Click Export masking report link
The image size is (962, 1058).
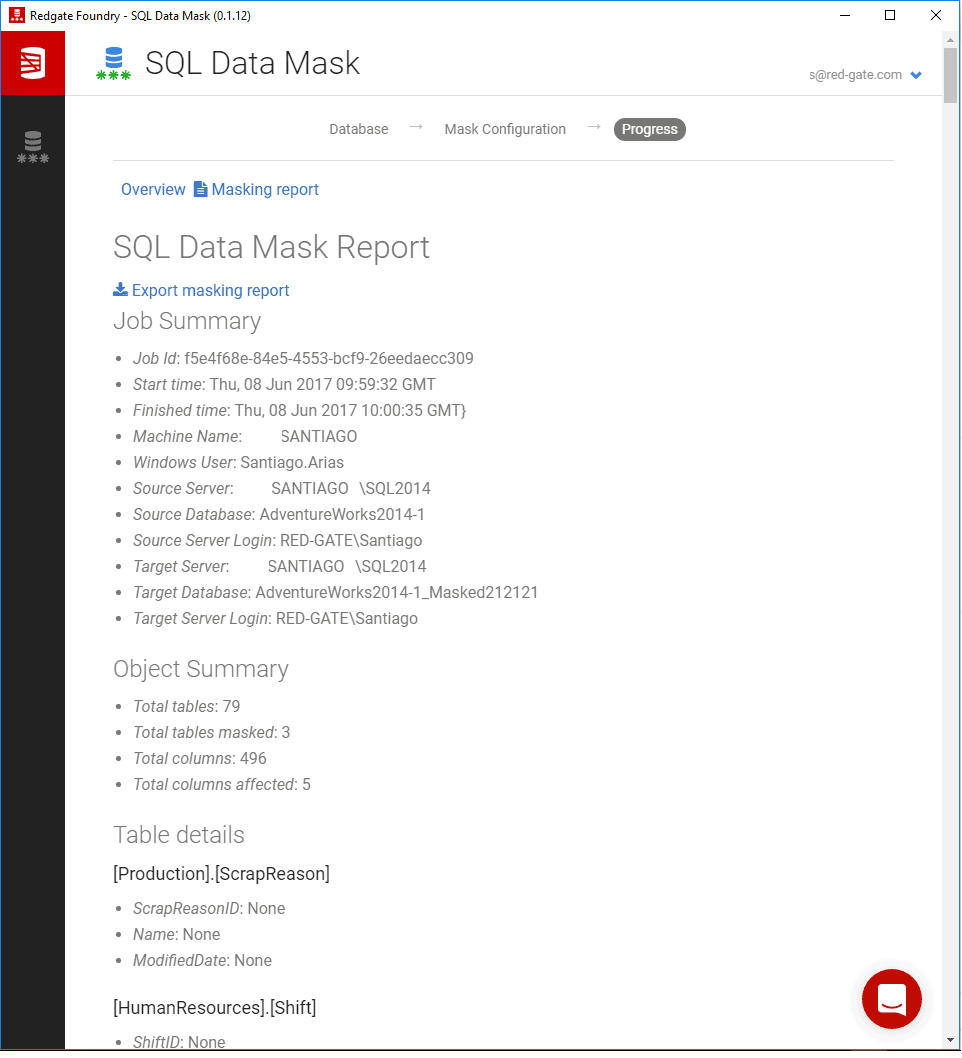pyautogui.click(x=210, y=290)
